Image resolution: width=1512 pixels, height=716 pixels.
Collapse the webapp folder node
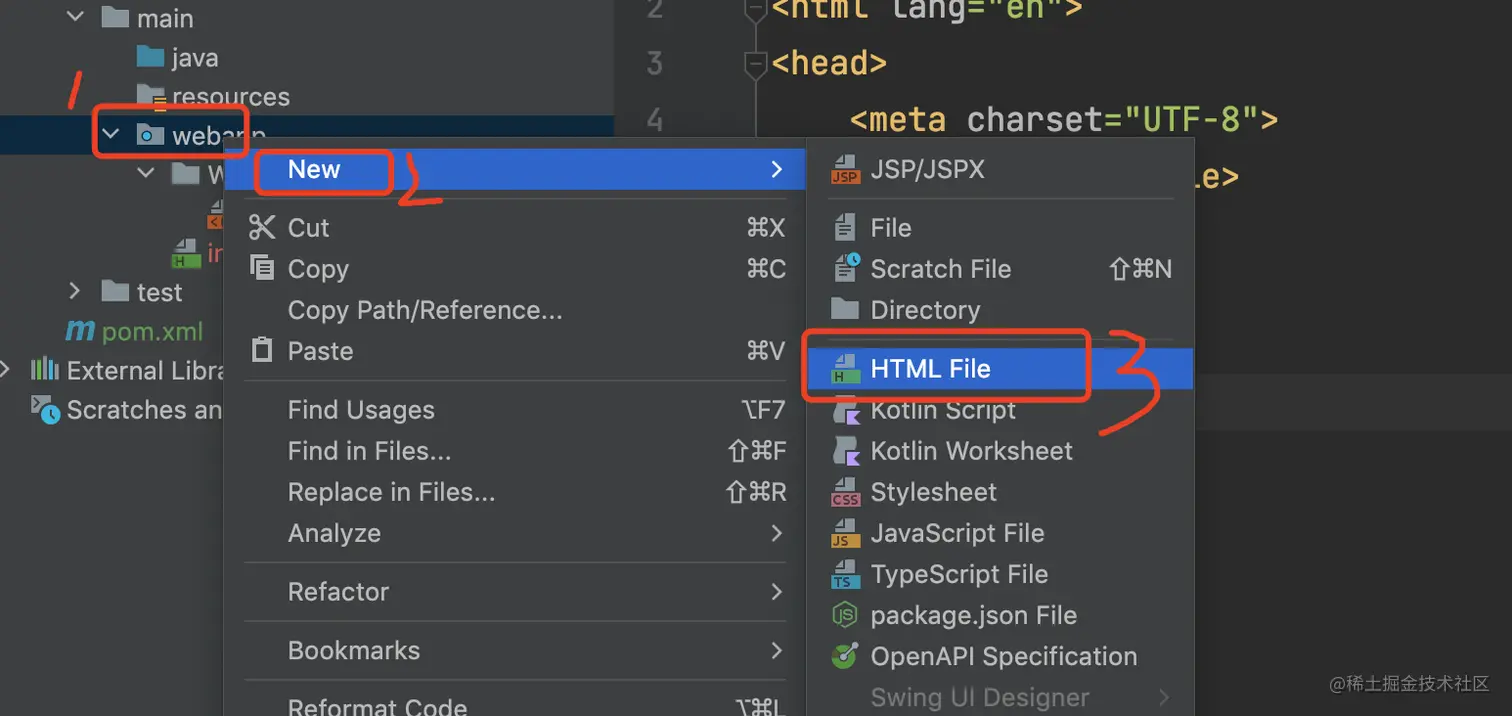tap(111, 135)
